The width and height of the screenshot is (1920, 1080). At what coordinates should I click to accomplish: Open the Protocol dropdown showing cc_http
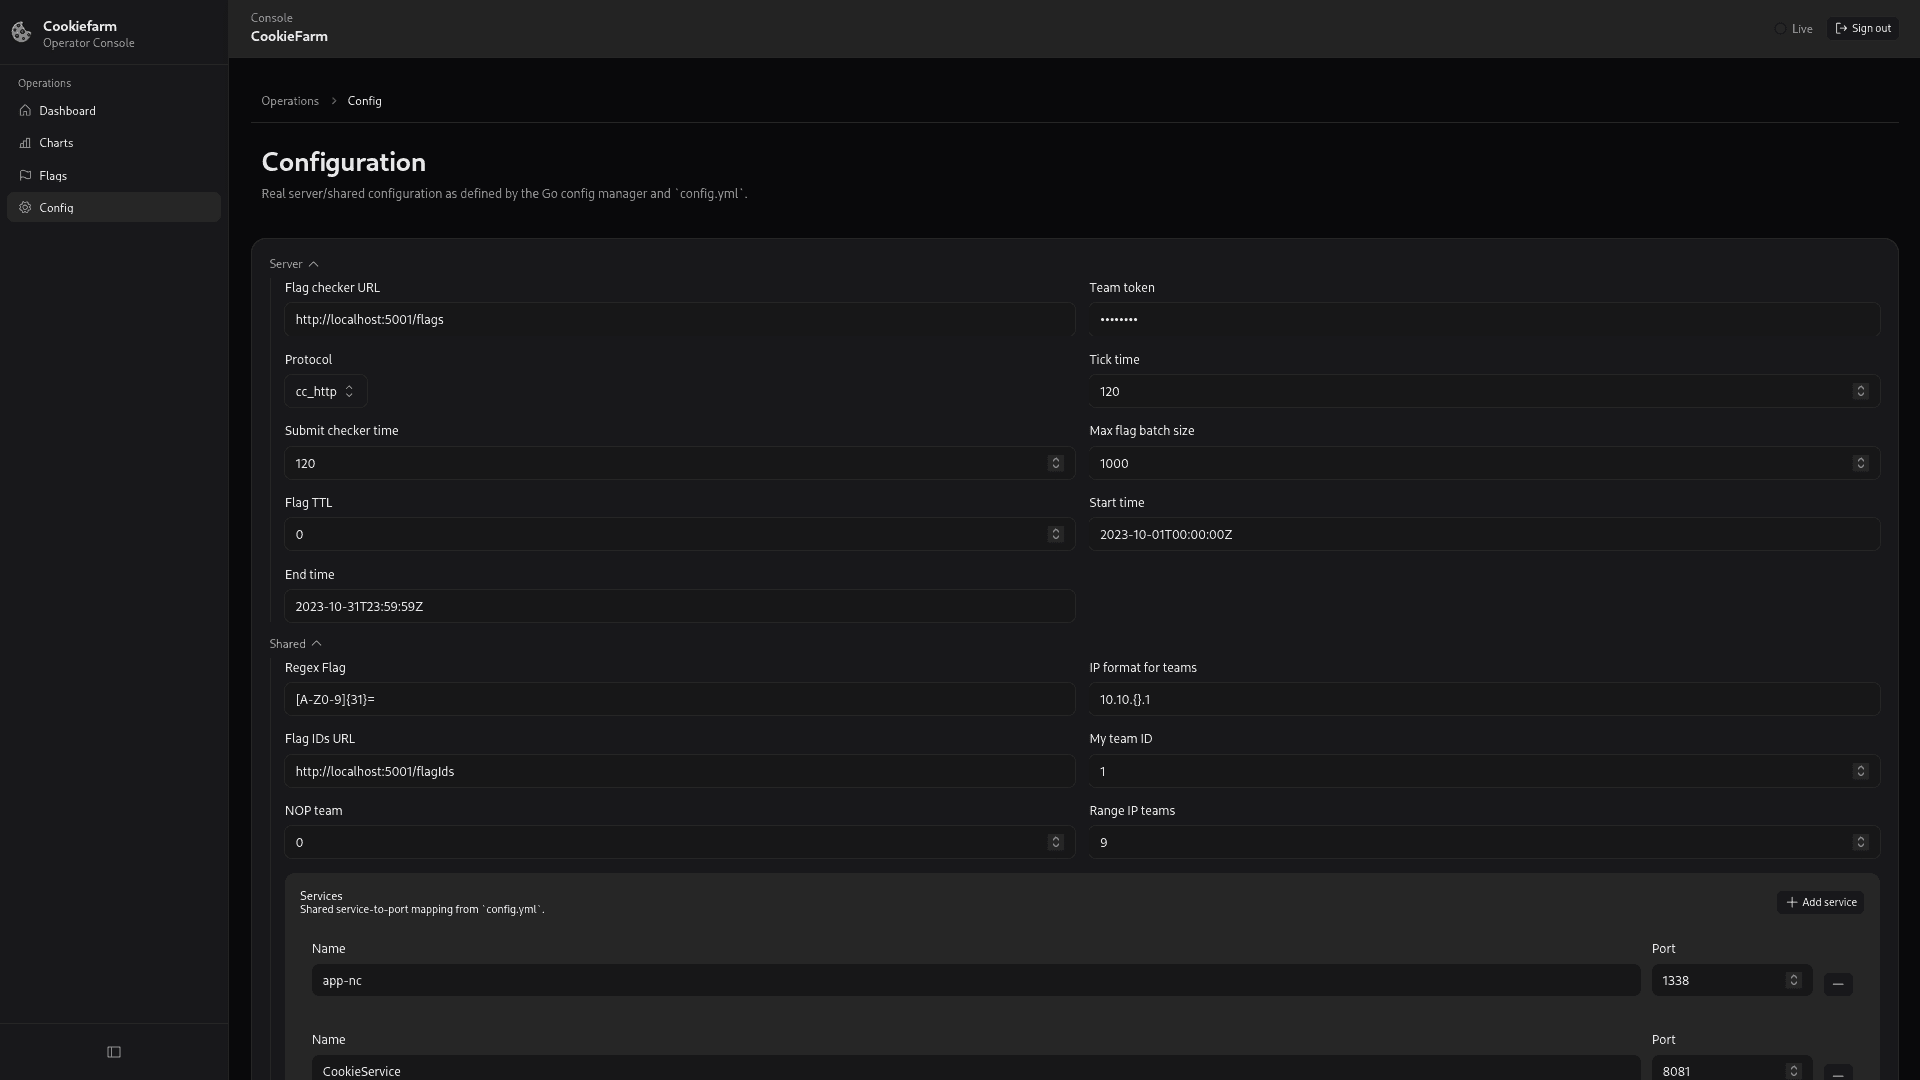(x=324, y=391)
